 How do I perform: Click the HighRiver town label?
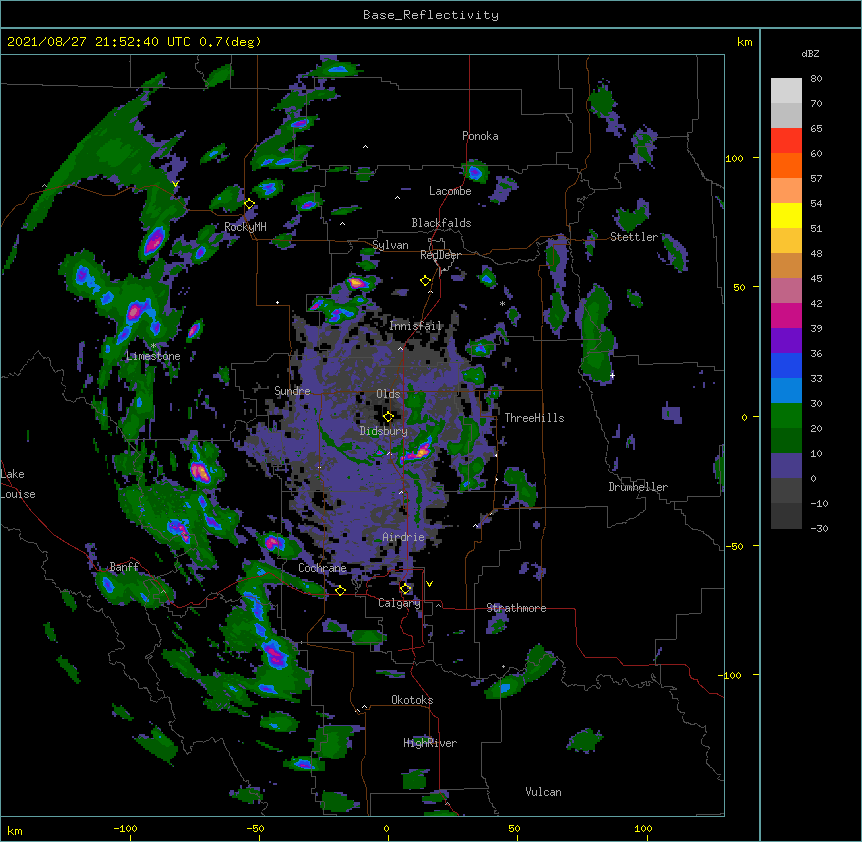pyautogui.click(x=430, y=743)
